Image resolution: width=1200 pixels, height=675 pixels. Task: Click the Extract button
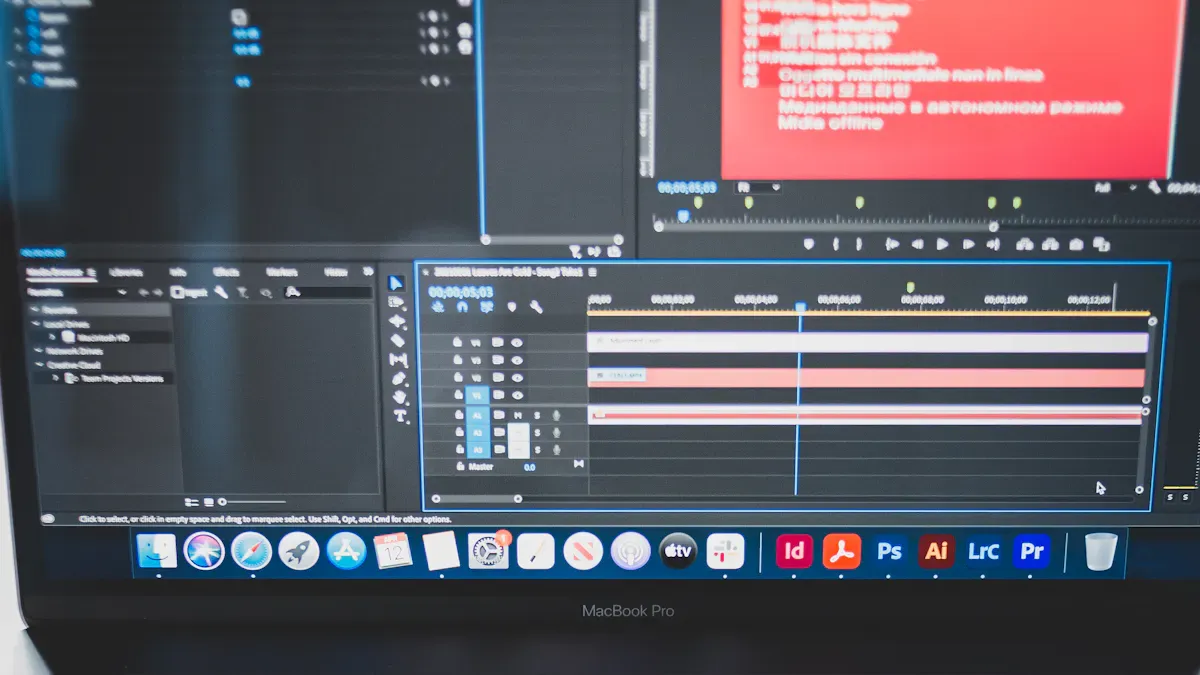point(1050,244)
